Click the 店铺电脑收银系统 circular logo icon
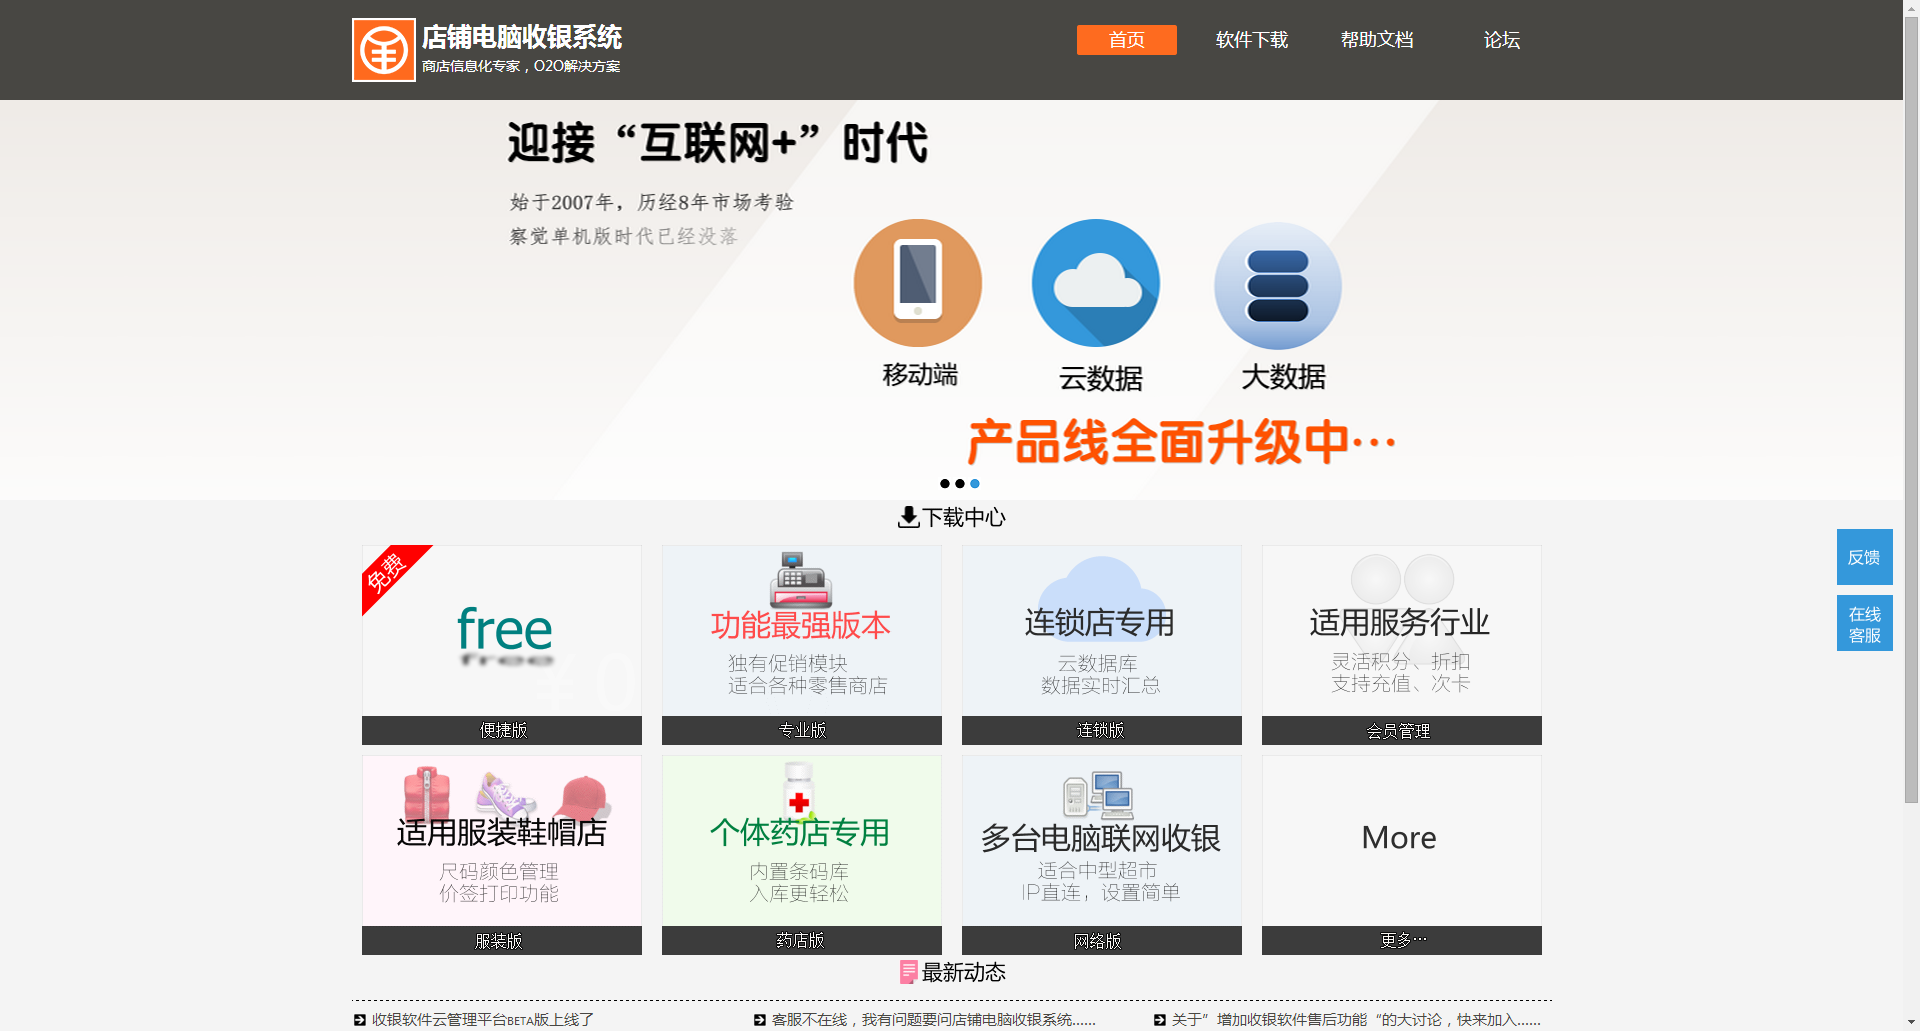Viewport: 1920px width, 1031px height. pos(384,48)
